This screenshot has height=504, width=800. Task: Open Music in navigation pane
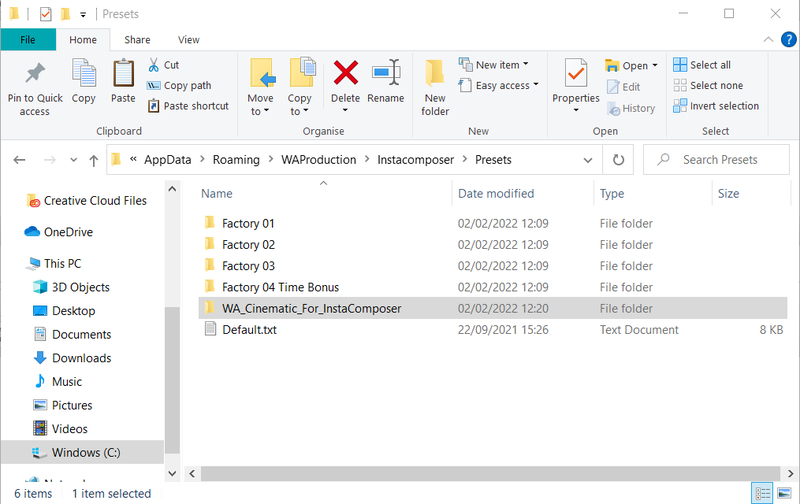tap(58, 382)
